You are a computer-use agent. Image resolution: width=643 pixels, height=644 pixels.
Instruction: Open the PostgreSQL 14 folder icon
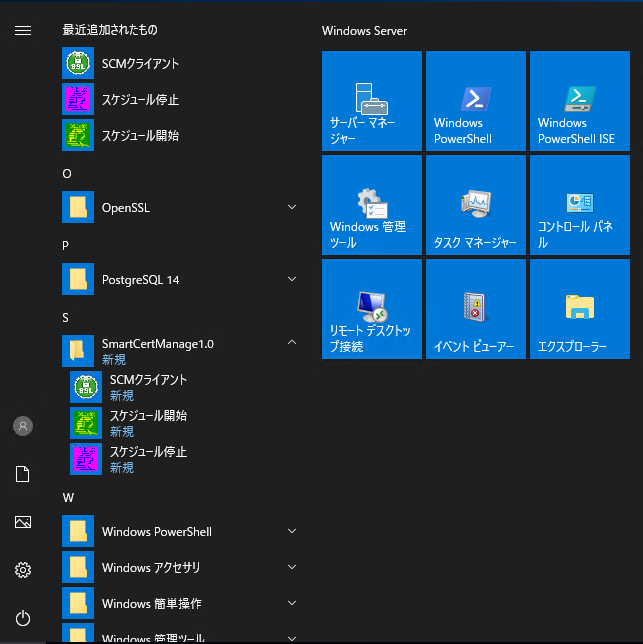[x=78, y=279]
